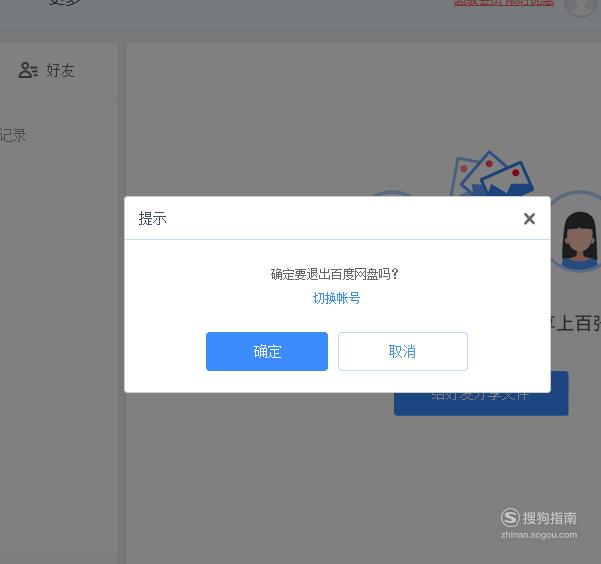This screenshot has height=564, width=601.
Task: Click the partial circle avatar above dialog
Action: 391,193
